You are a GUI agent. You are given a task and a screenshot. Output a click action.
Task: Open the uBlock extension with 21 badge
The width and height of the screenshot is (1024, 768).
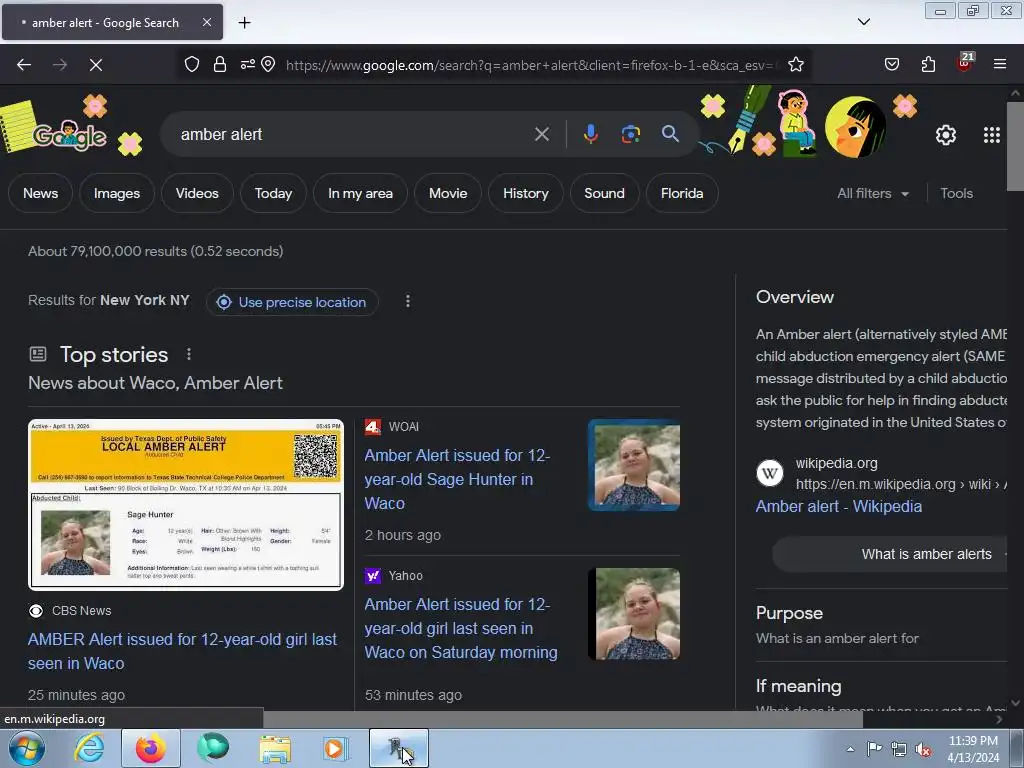pyautogui.click(x=965, y=63)
